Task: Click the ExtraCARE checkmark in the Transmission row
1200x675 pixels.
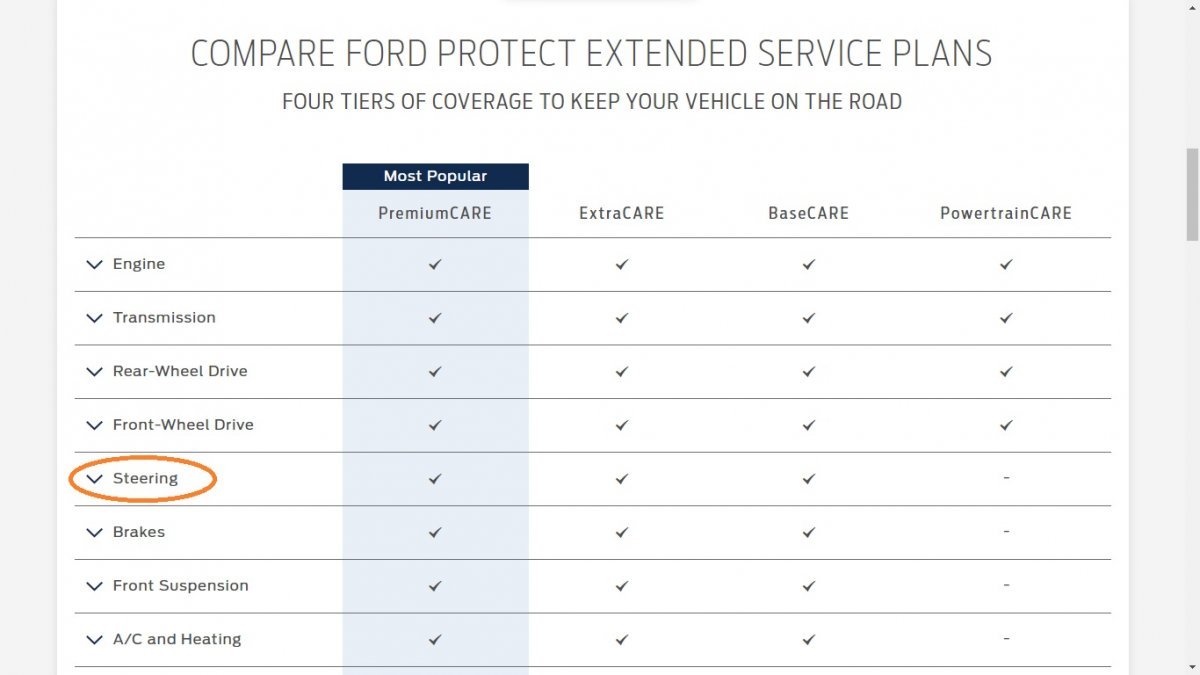Action: [x=621, y=318]
